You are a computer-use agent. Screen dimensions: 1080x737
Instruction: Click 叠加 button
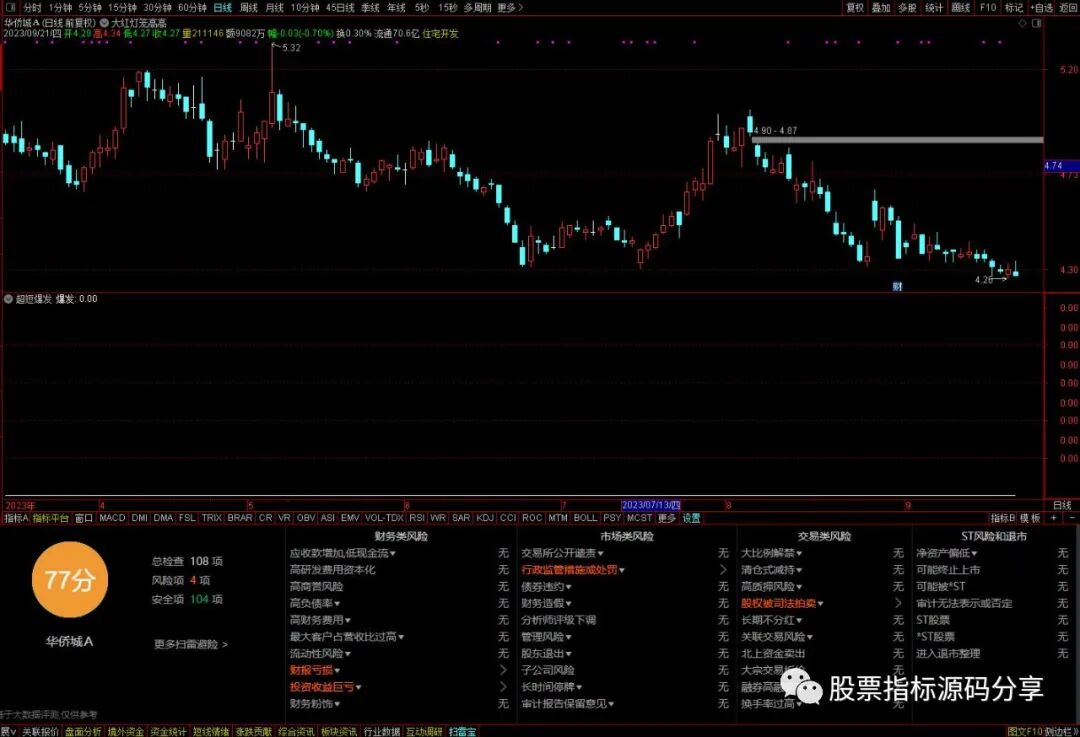(881, 8)
